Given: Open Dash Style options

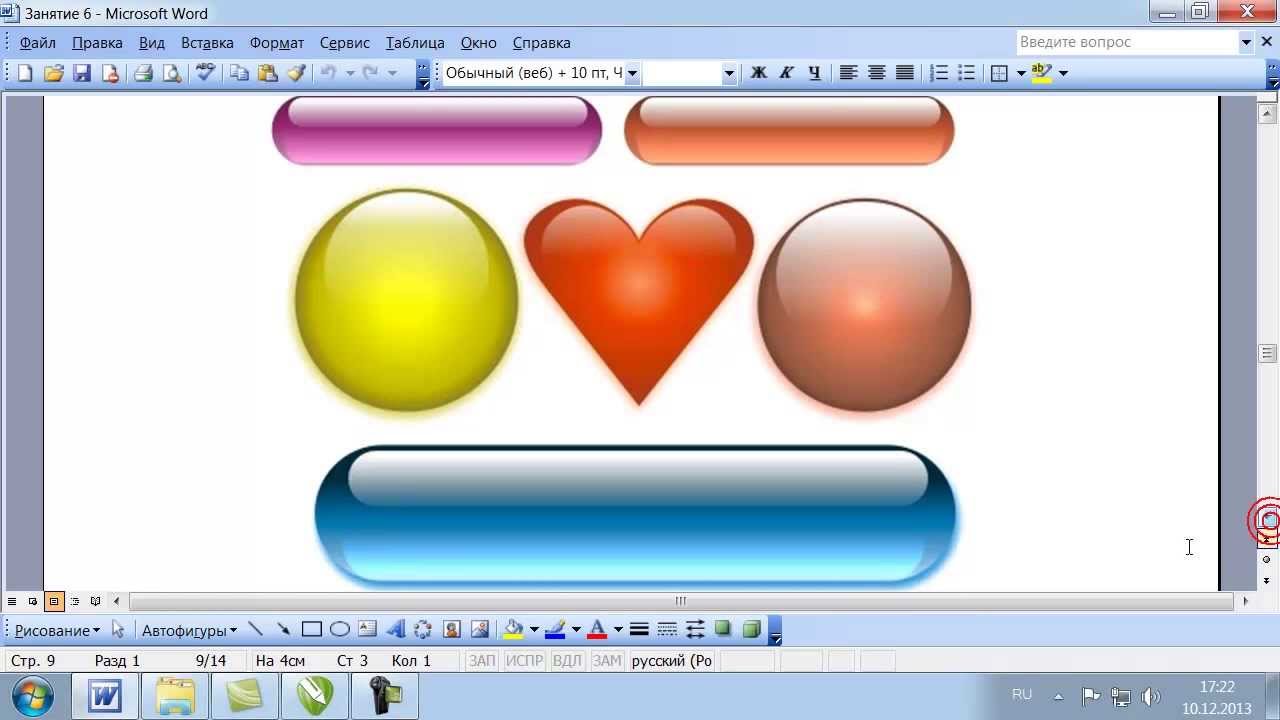Looking at the screenshot, I should click(667, 630).
